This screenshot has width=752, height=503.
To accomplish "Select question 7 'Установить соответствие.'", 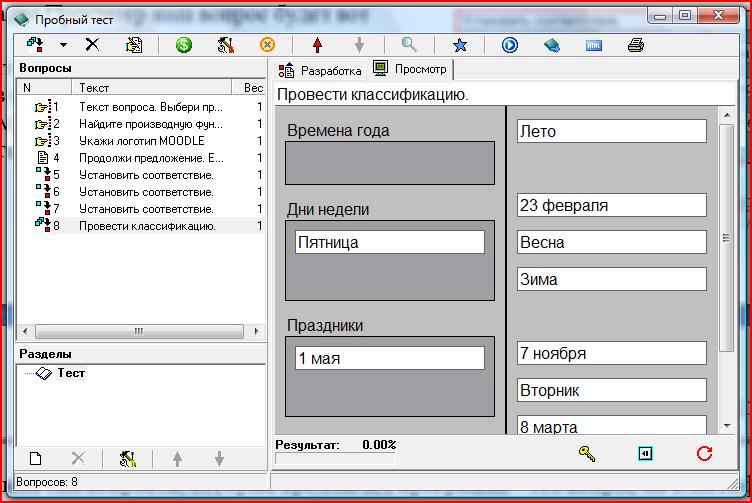I will click(141, 209).
